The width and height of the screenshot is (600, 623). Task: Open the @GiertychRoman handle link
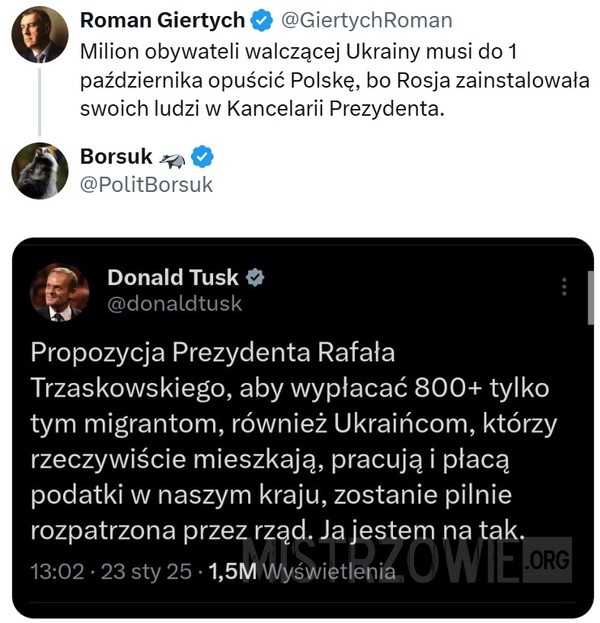coord(367,20)
